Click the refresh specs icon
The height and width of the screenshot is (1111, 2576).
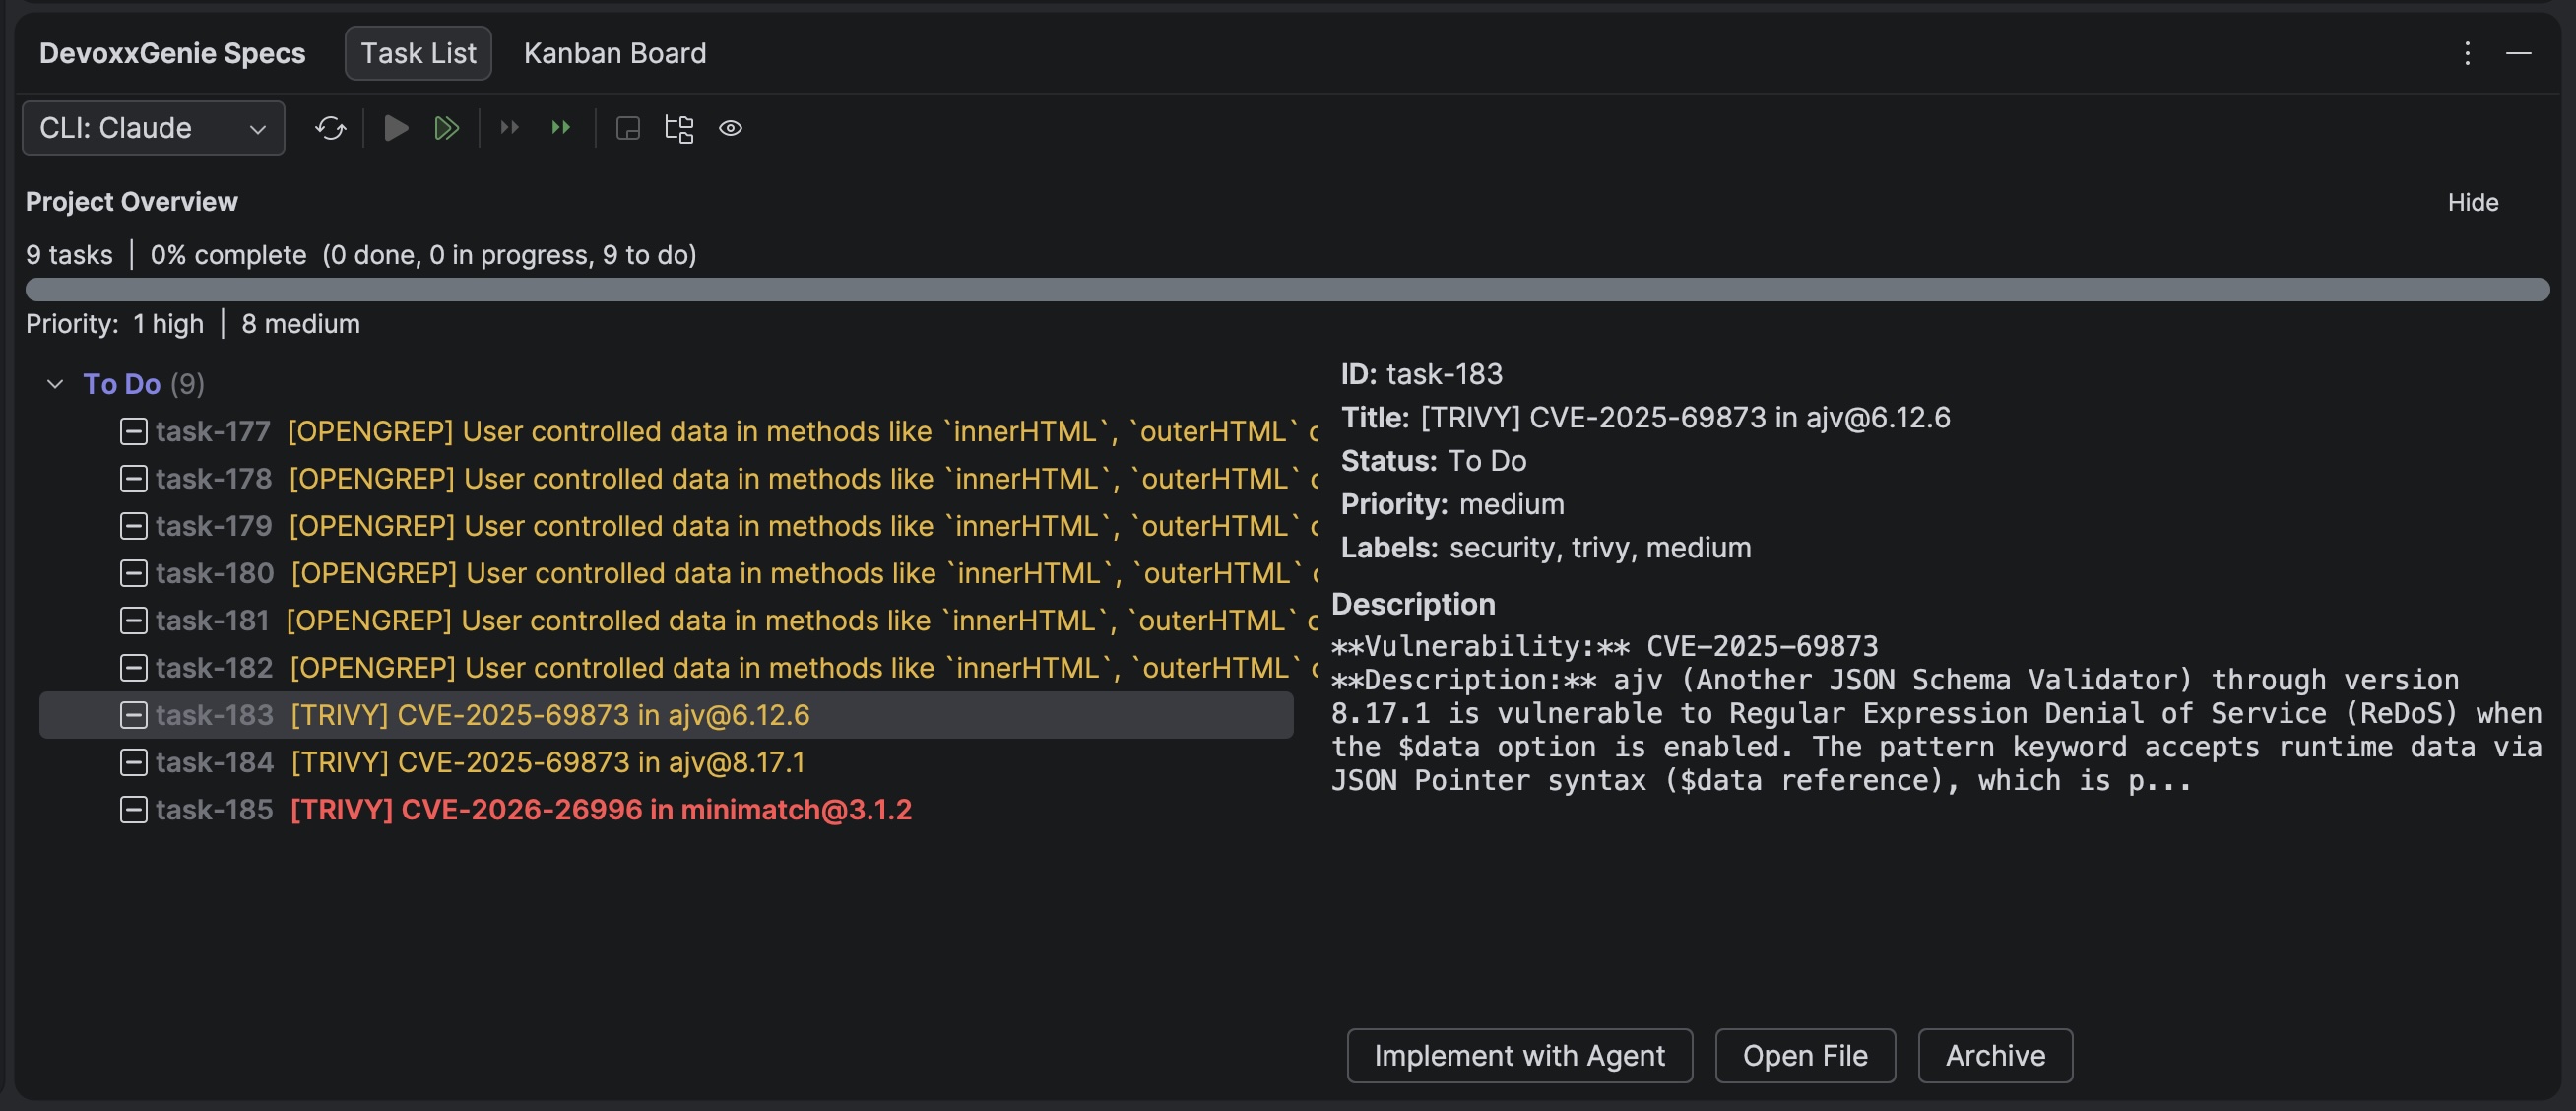[330, 128]
